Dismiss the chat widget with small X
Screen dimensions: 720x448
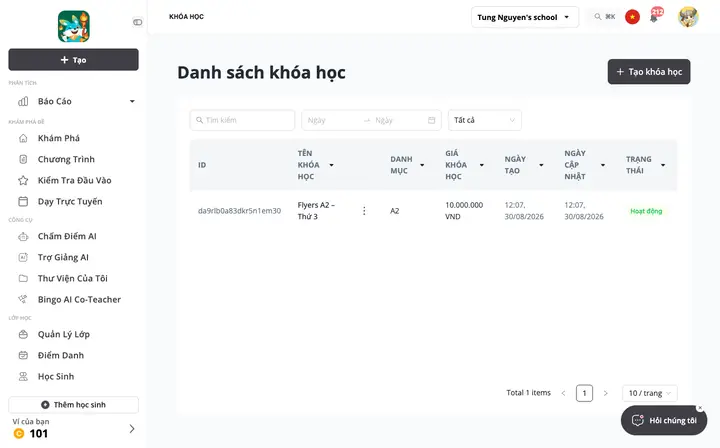(x=700, y=408)
